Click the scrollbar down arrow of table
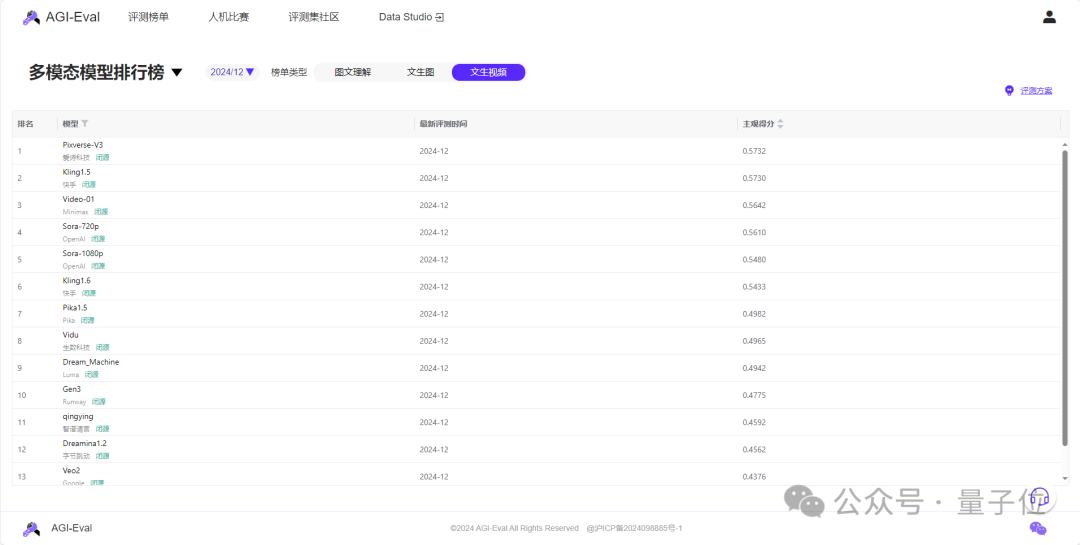 [1065, 478]
